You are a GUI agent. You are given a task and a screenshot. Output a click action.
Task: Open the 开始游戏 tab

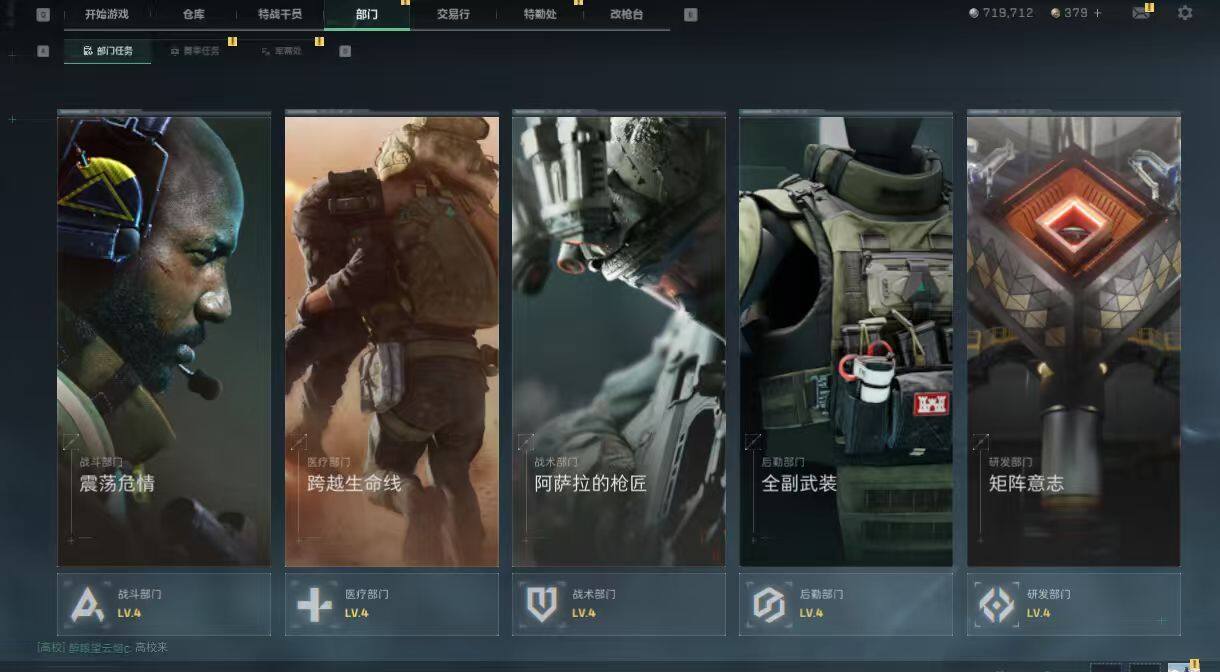106,14
